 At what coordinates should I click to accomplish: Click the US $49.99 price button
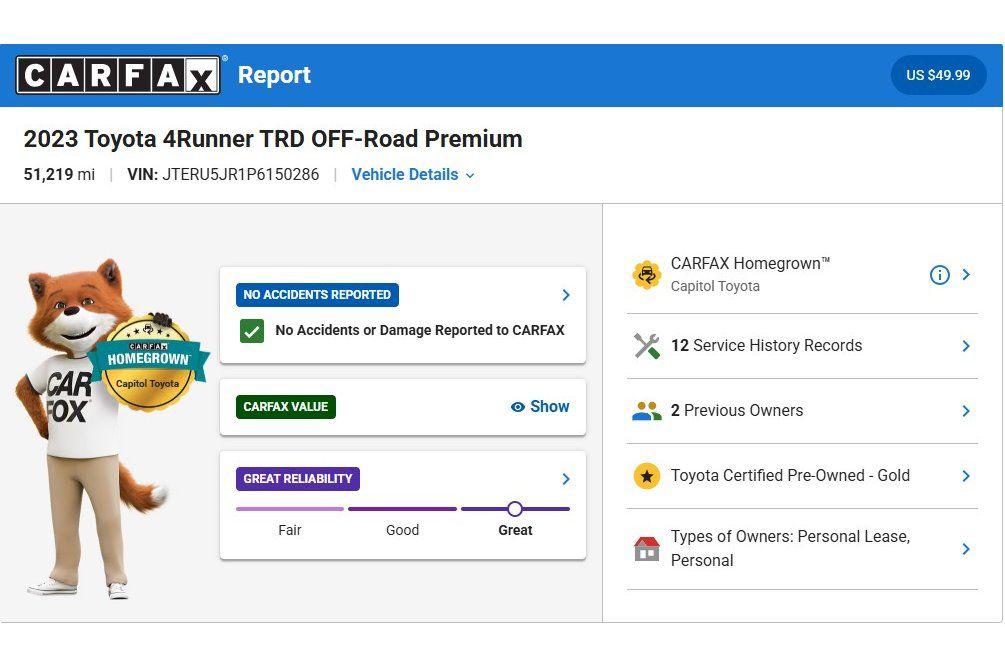click(x=938, y=75)
